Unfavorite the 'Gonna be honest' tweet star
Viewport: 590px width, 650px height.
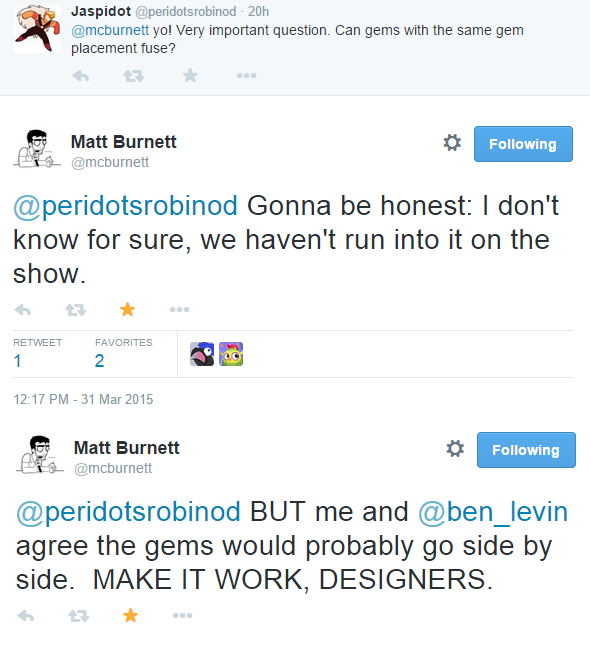click(x=127, y=309)
